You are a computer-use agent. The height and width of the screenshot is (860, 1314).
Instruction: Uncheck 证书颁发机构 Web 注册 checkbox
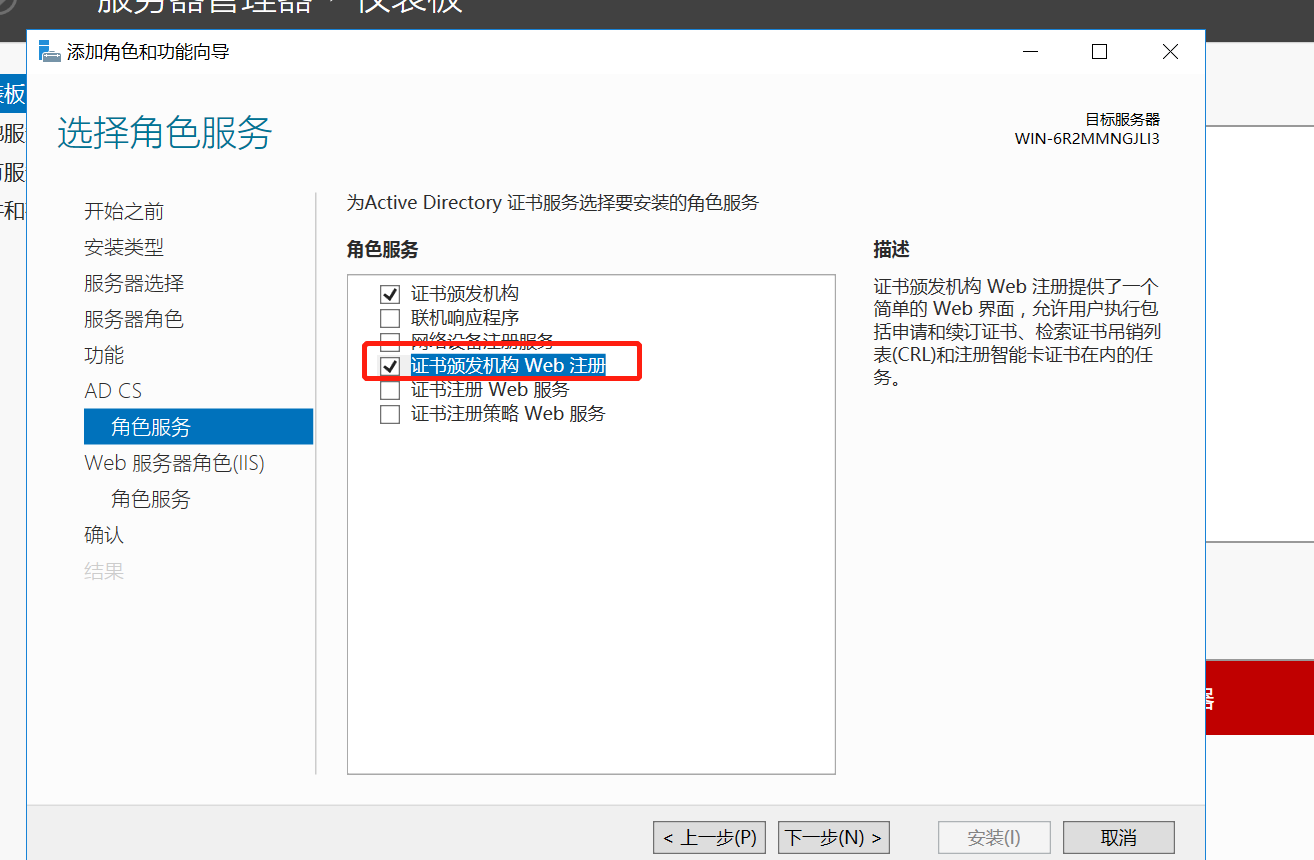point(390,367)
